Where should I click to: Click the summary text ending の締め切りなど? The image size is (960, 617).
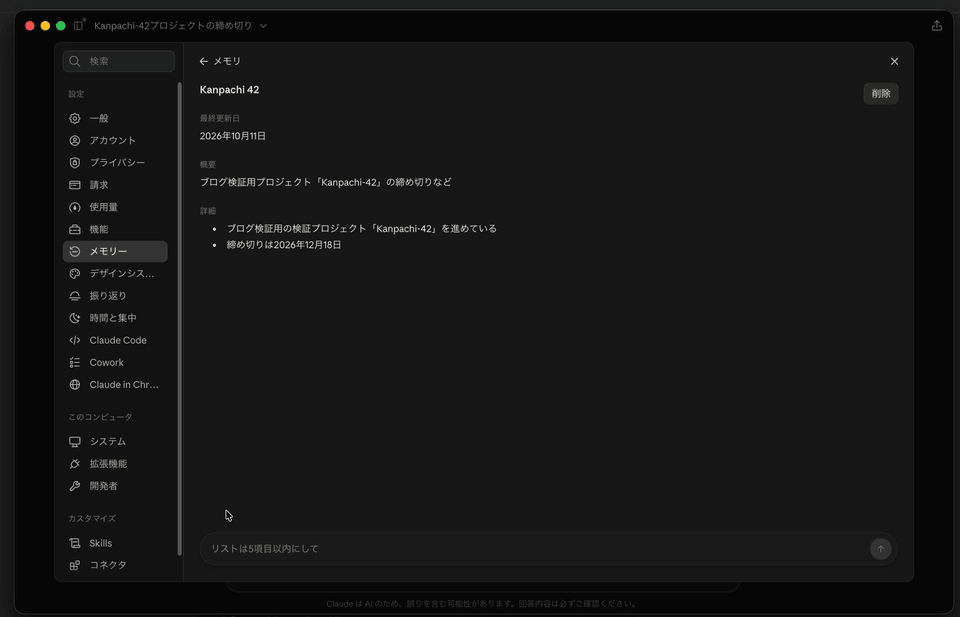tap(326, 182)
